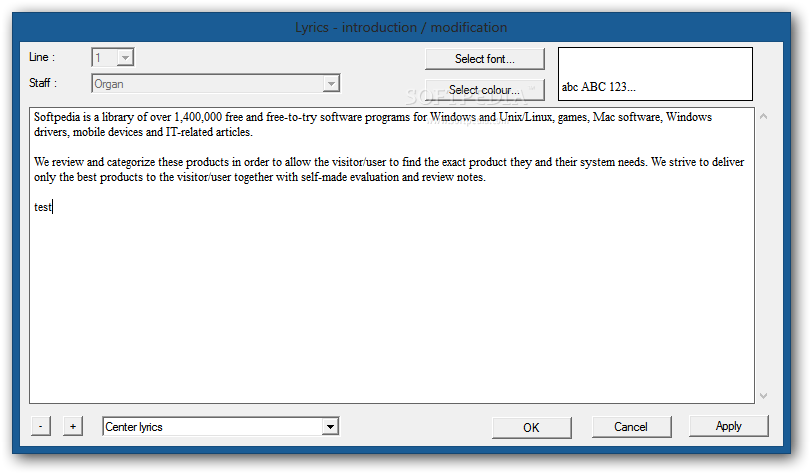Click the 'Line :' label
The width and height of the screenshot is (811, 474).
(42, 57)
